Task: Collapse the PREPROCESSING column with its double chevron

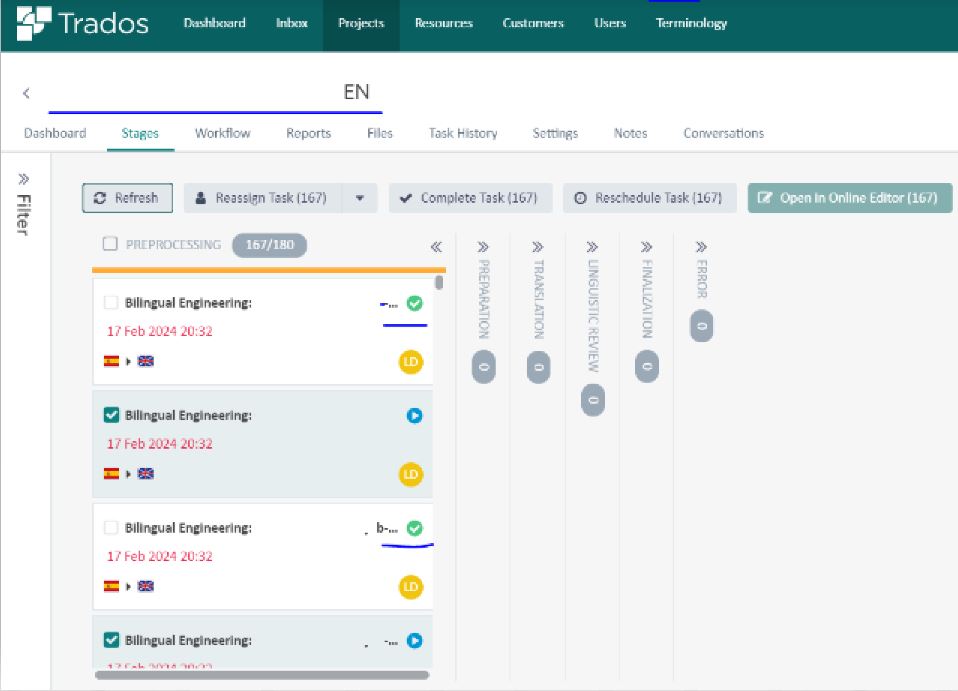Action: tap(434, 243)
